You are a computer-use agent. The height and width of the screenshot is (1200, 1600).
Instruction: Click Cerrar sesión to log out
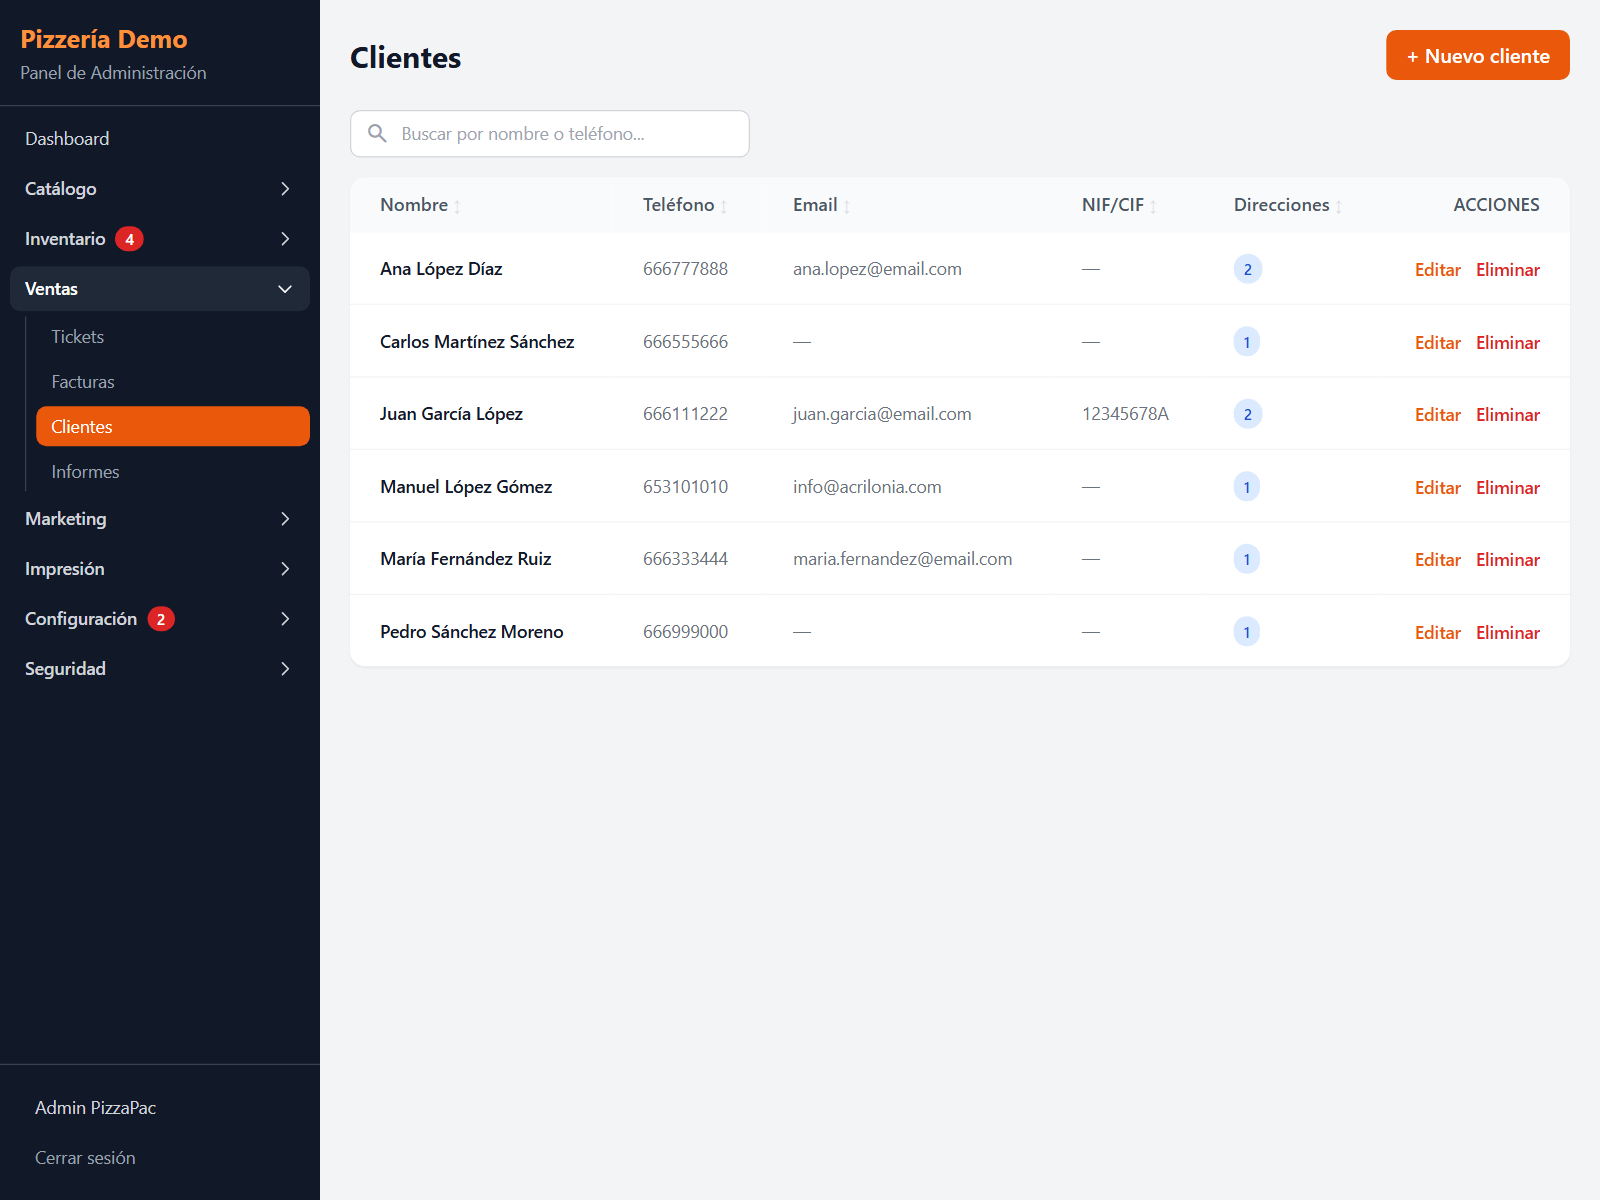(85, 1158)
